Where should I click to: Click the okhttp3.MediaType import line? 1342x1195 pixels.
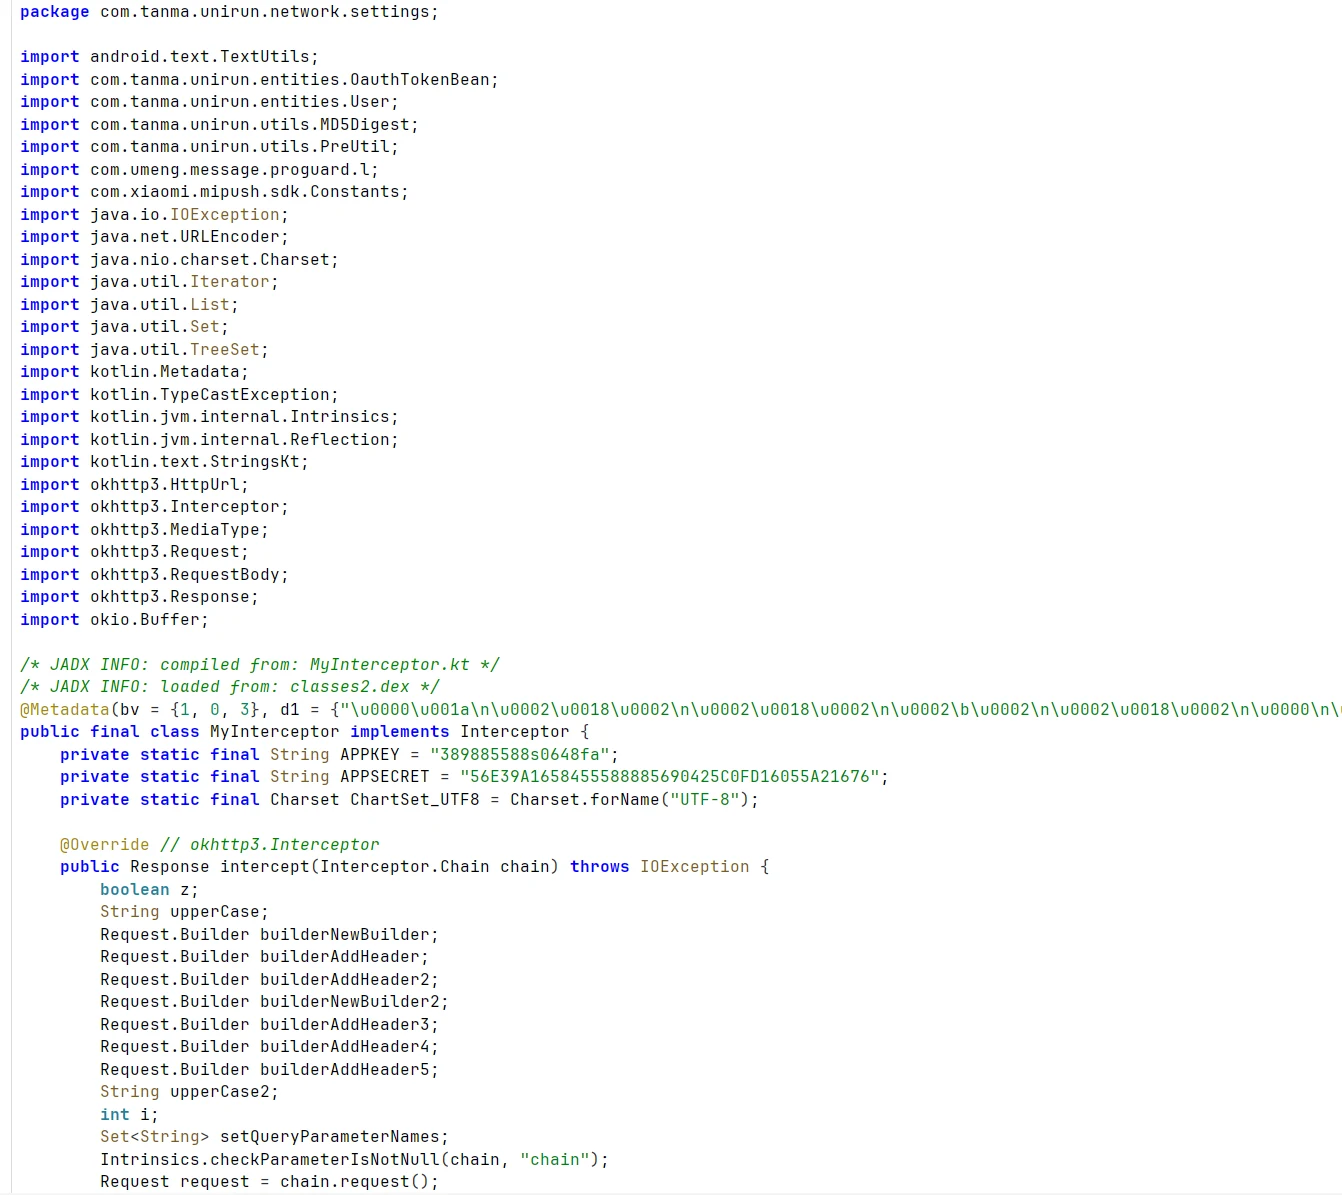[144, 530]
